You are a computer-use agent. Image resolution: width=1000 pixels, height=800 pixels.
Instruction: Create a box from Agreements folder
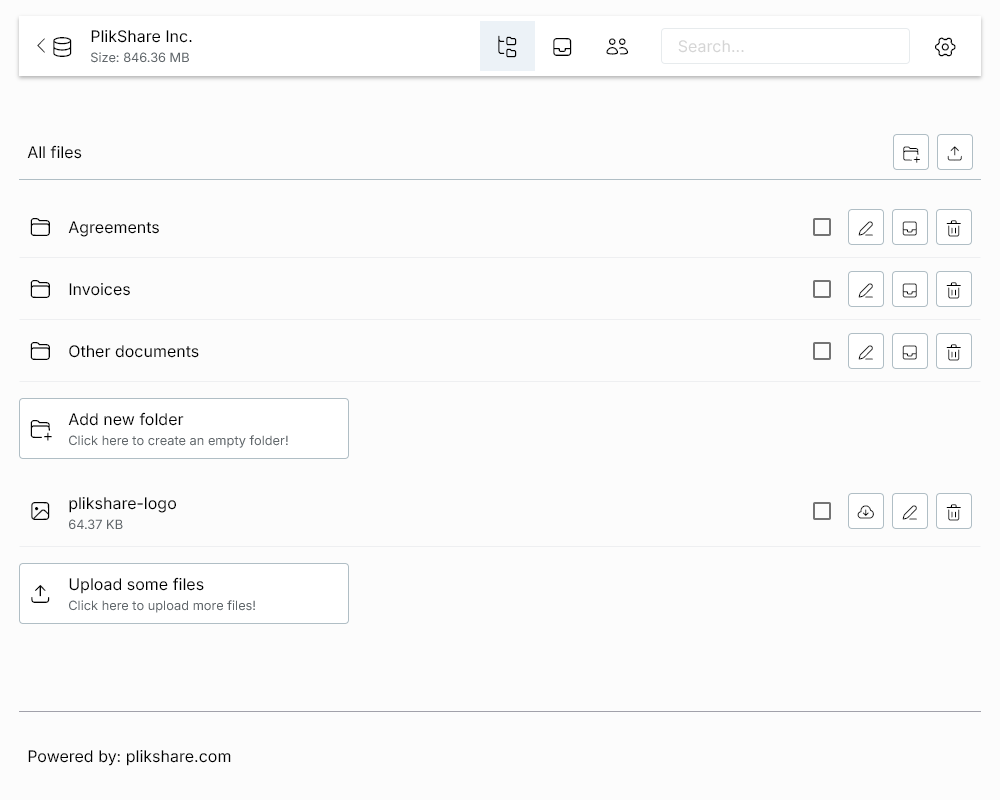(910, 227)
